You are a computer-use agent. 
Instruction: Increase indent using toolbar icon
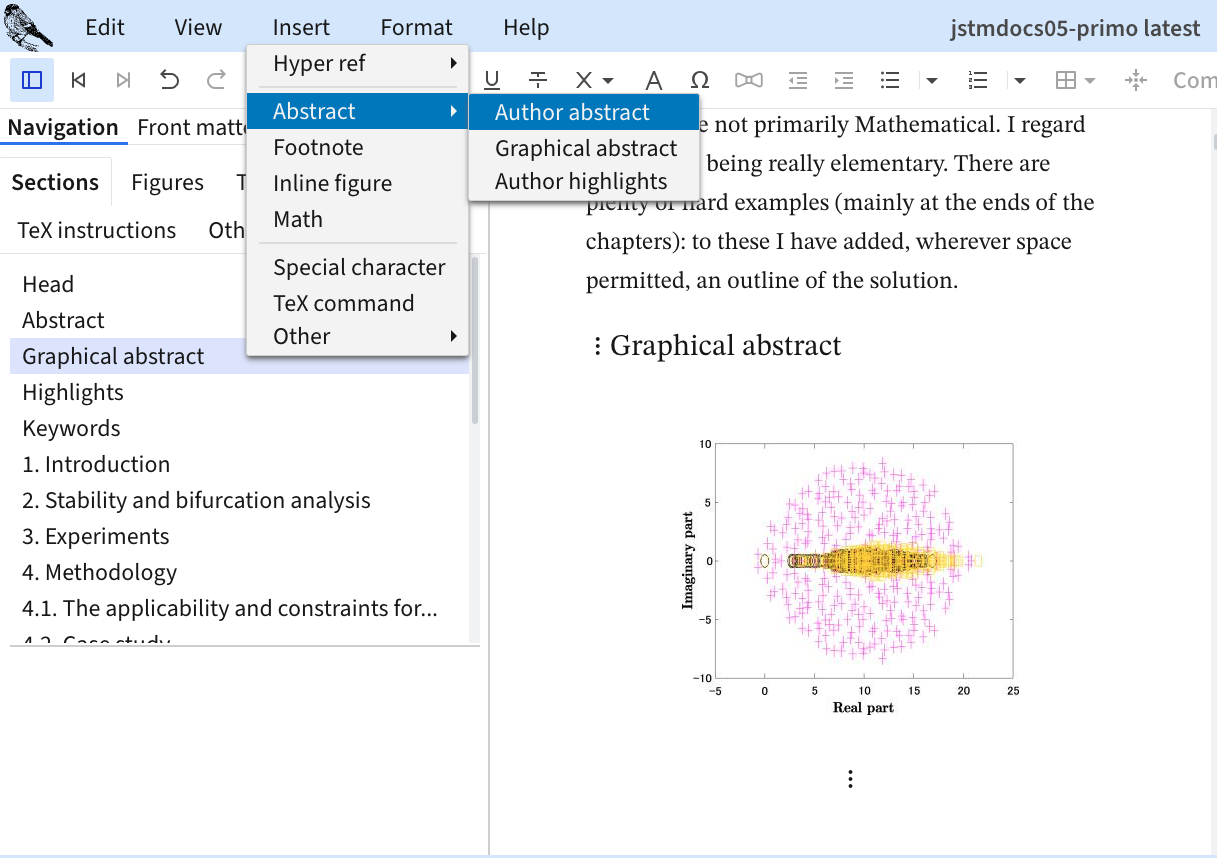[x=844, y=80]
